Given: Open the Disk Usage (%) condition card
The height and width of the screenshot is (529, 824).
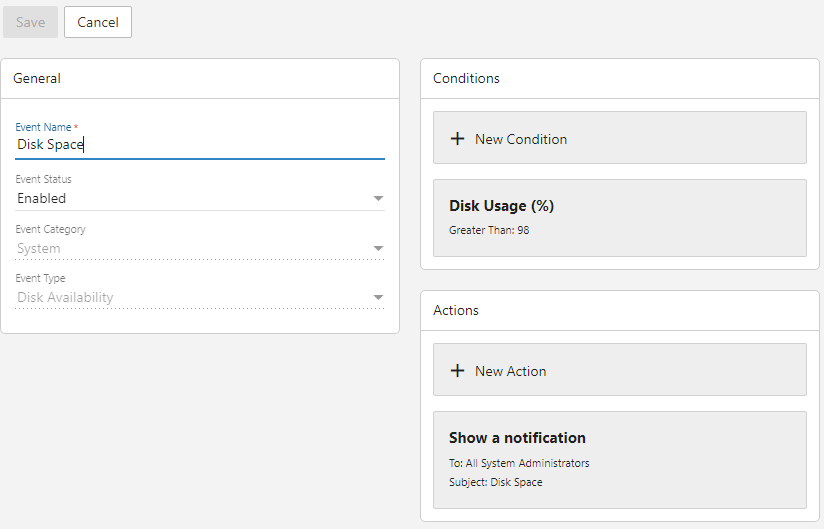Looking at the screenshot, I should 619,217.
